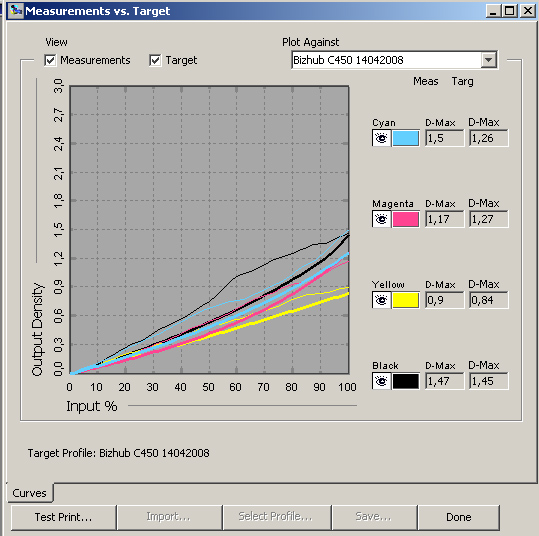Toggle Cyan curve visibility eye
Screen dimensions: 539x536
click(381, 138)
